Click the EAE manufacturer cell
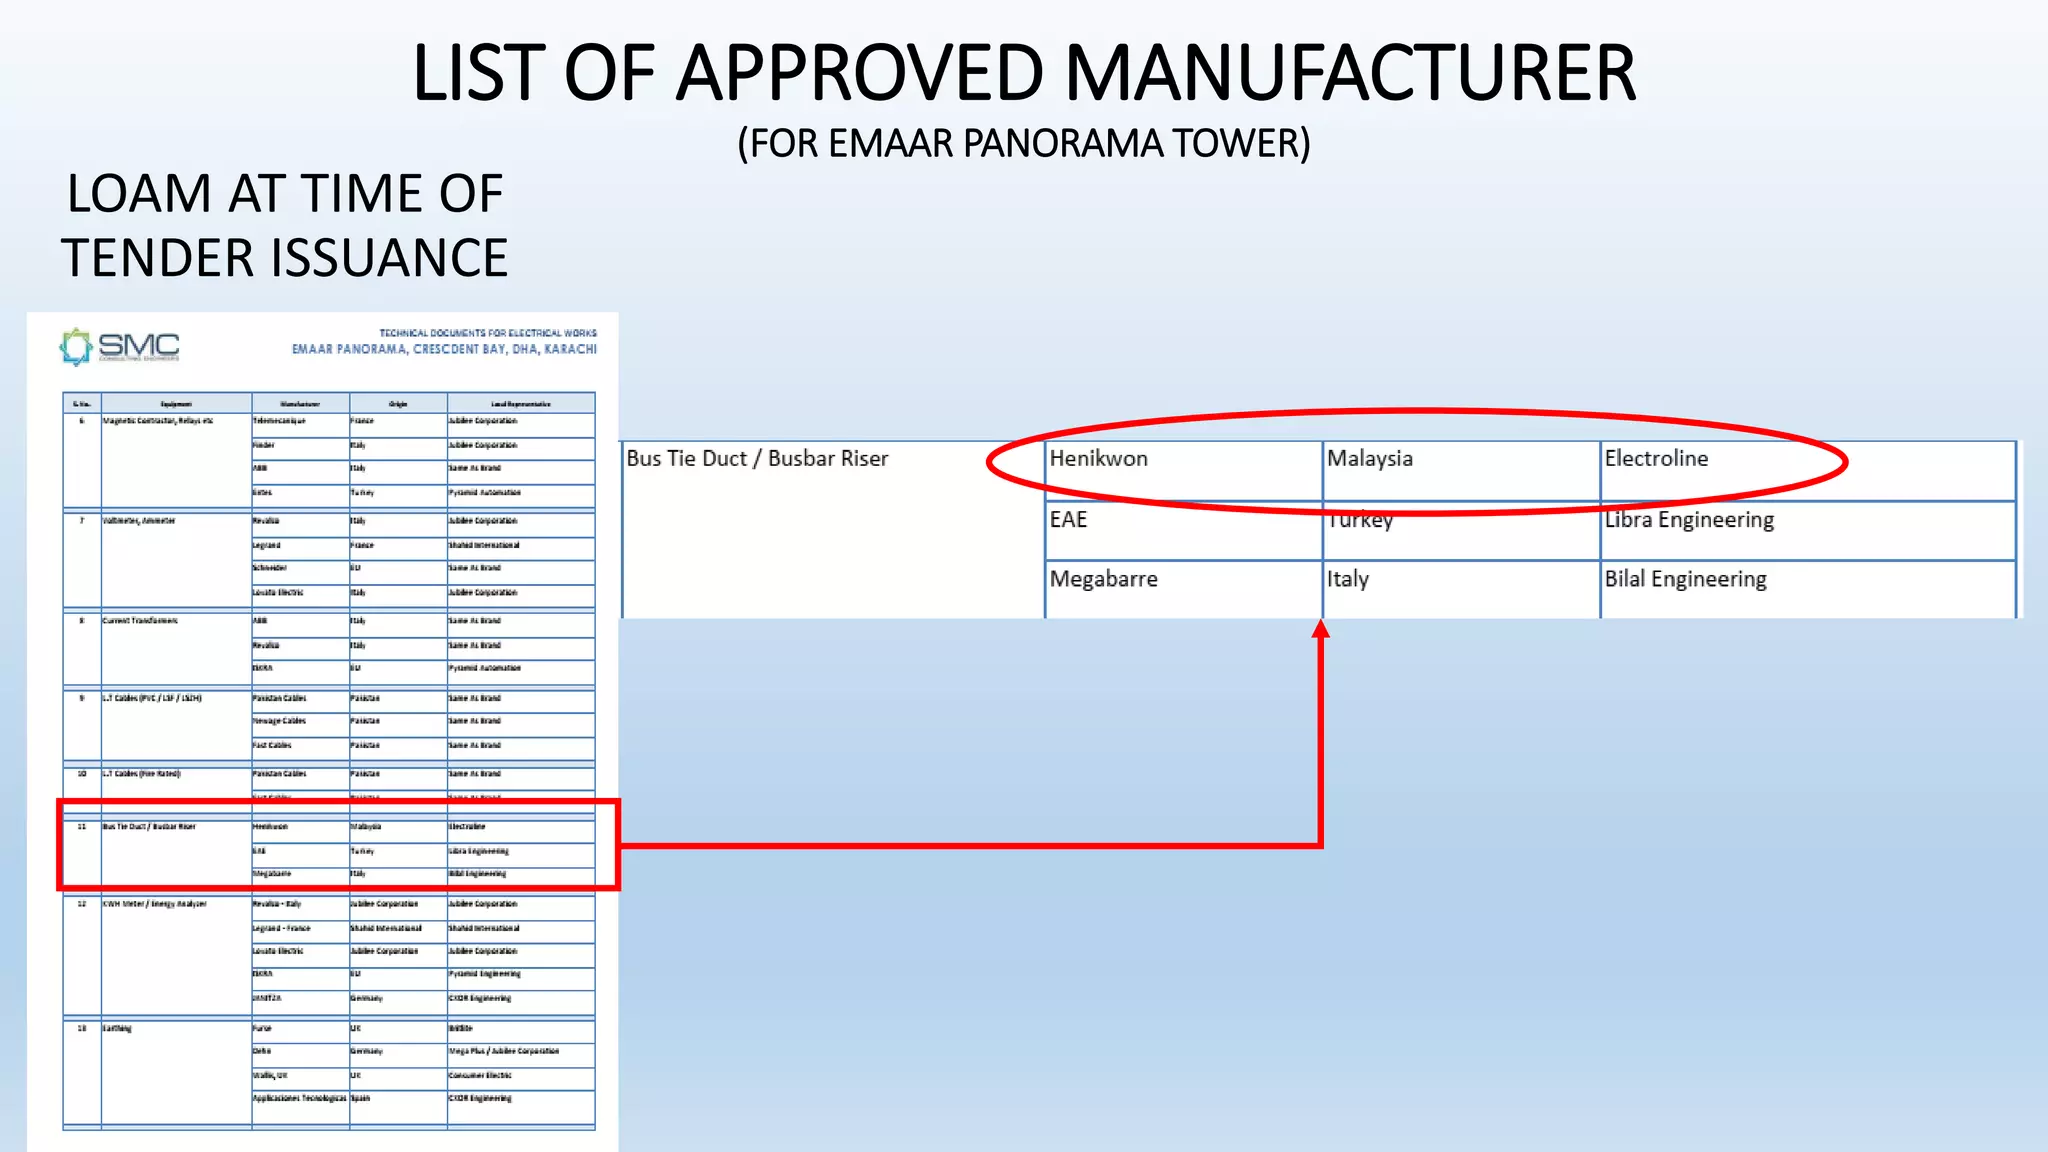2048x1152 pixels. coord(1068,520)
